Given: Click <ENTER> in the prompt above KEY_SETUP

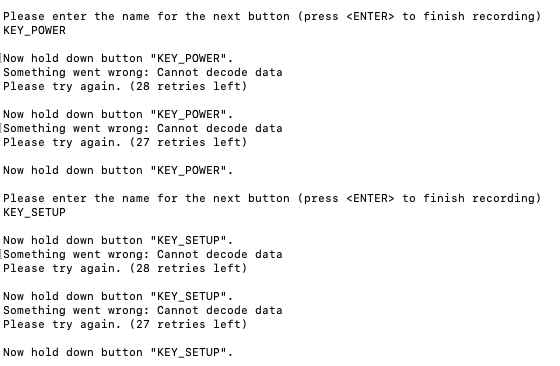Looking at the screenshot, I should pyautogui.click(x=370, y=199).
